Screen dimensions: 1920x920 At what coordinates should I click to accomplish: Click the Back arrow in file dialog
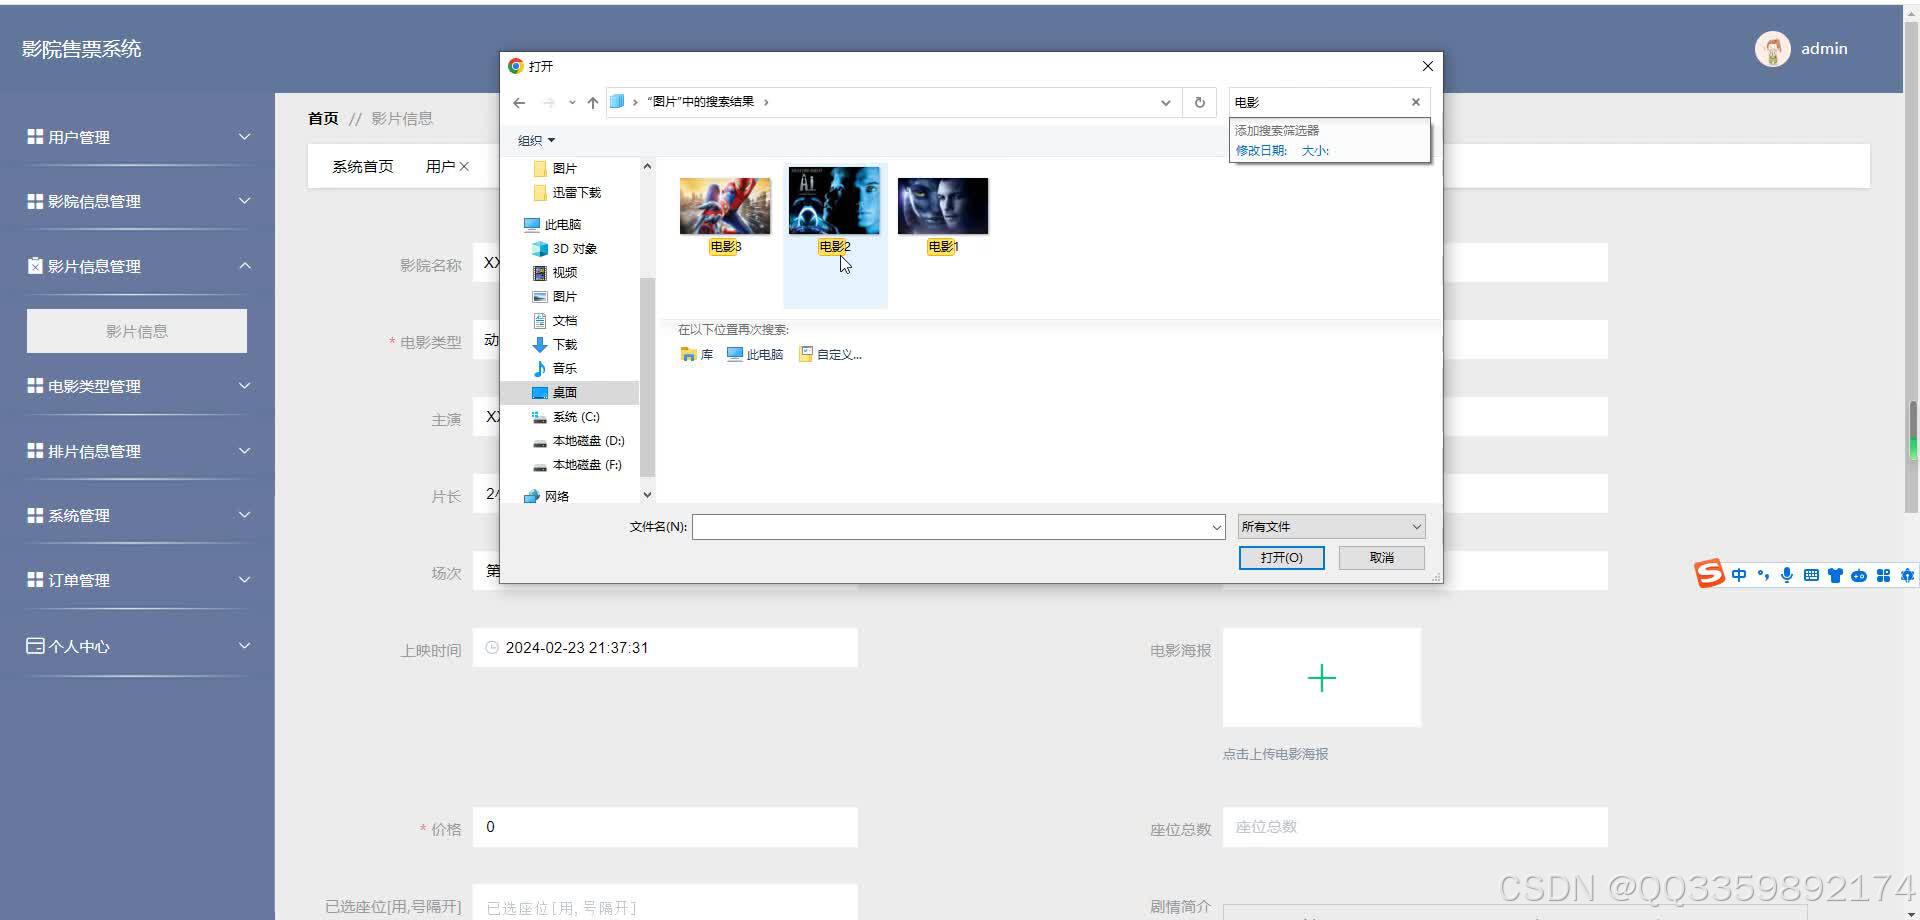tap(519, 102)
